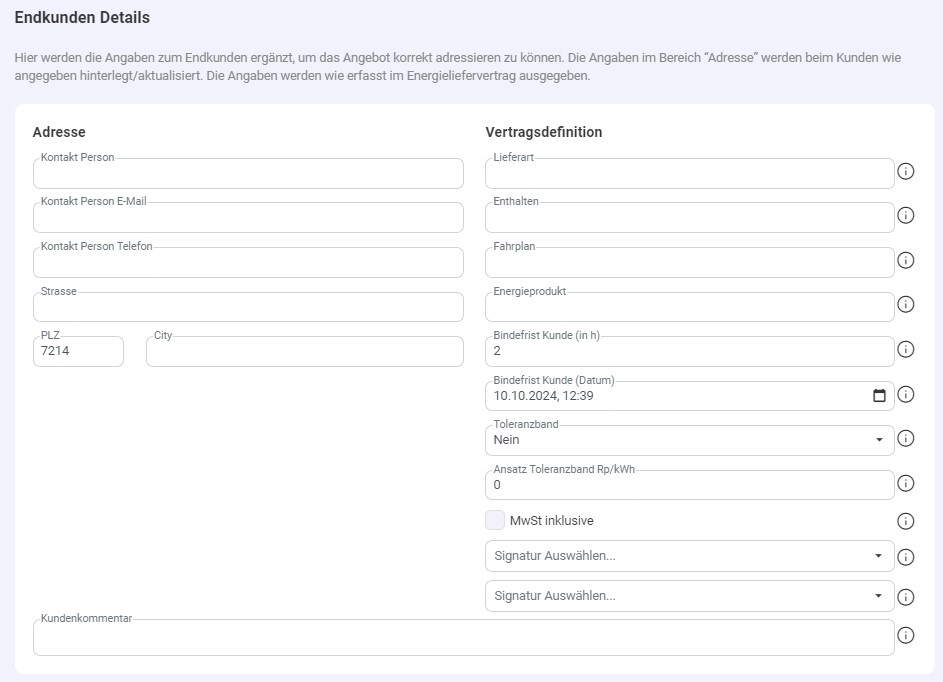
Task: Open info icon beside MwSt inklusive
Action: pyautogui.click(x=905, y=521)
